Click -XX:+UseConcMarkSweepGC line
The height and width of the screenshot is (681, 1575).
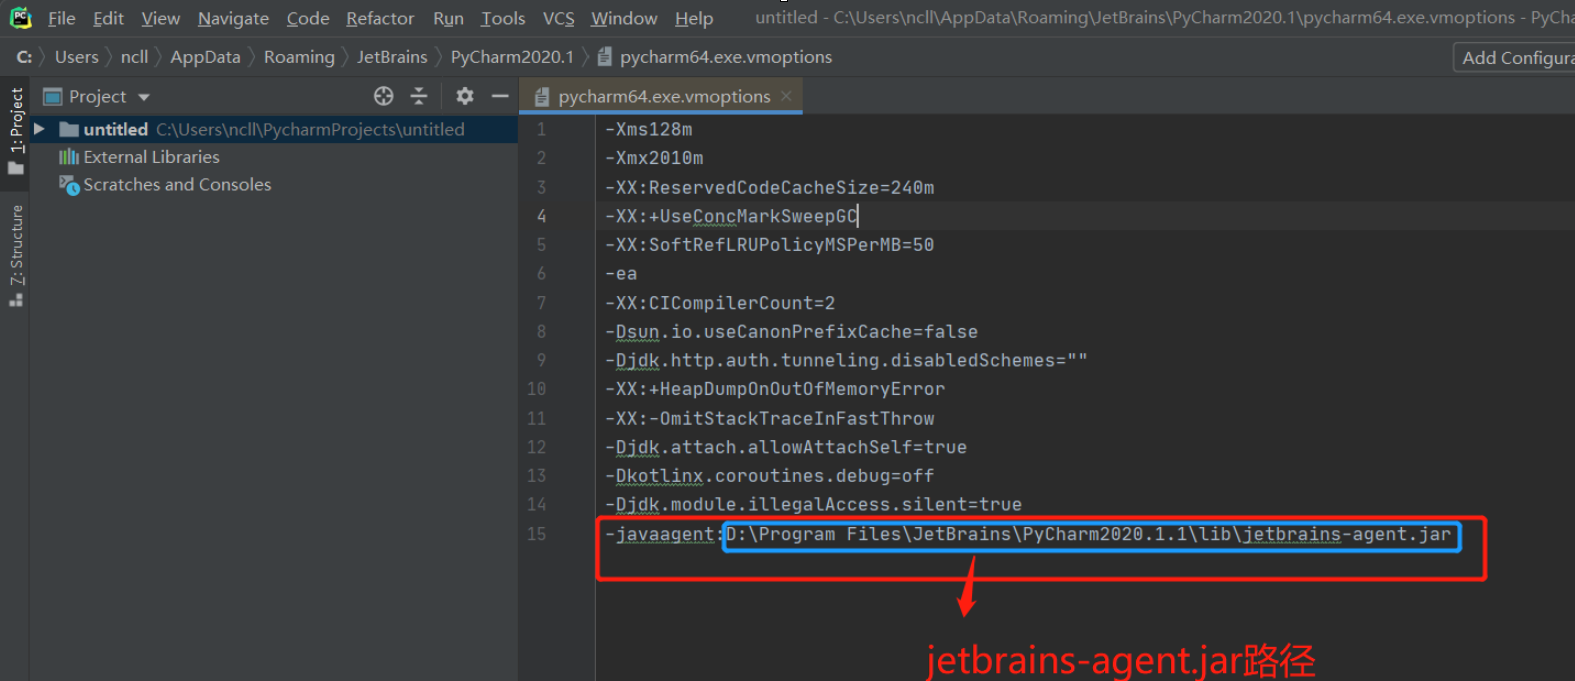[731, 216]
